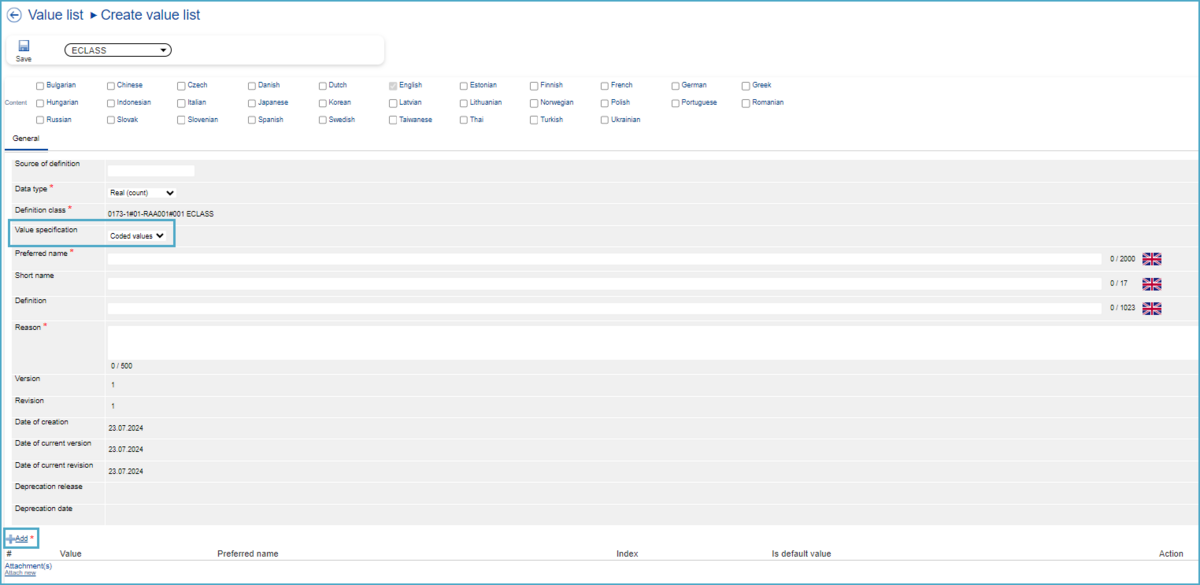The width and height of the screenshot is (1200, 585).
Task: Toggle the Bulgarian language checkbox
Action: (x=40, y=86)
